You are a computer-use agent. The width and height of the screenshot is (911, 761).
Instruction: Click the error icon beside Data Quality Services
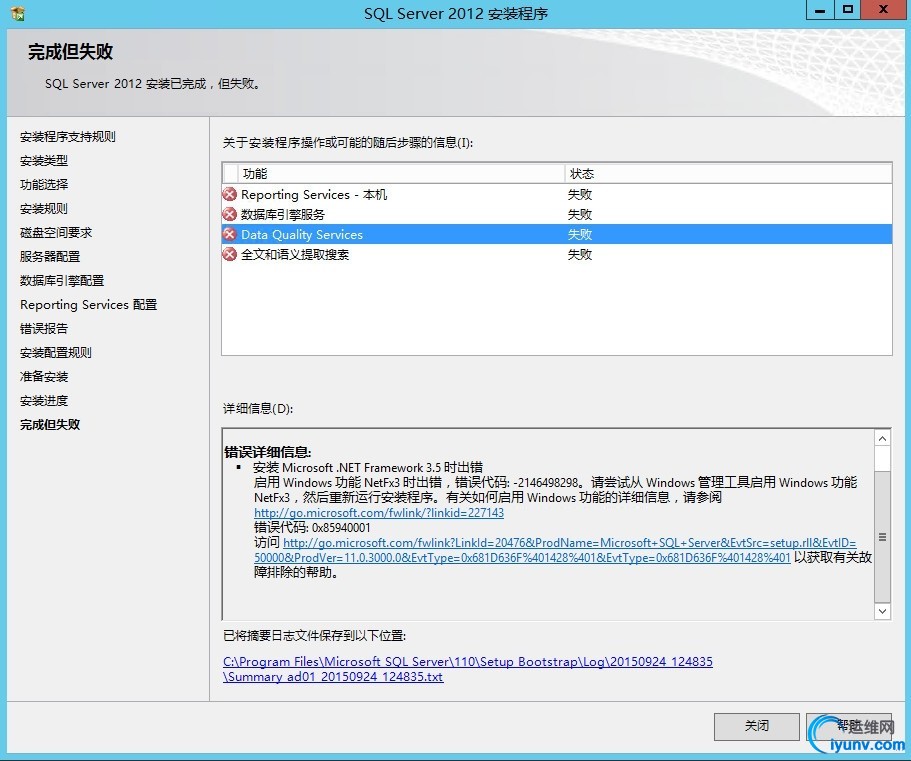point(230,234)
